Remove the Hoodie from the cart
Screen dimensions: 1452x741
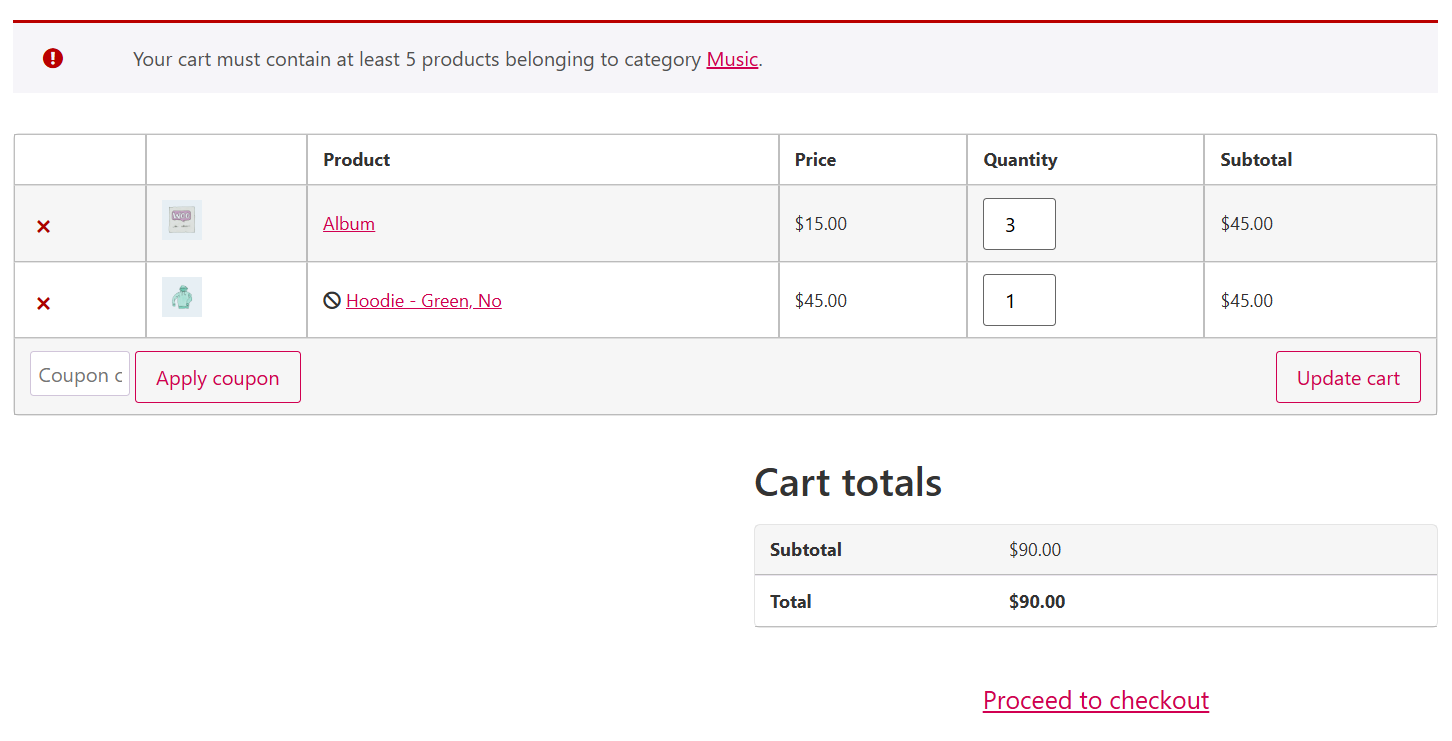tap(43, 303)
